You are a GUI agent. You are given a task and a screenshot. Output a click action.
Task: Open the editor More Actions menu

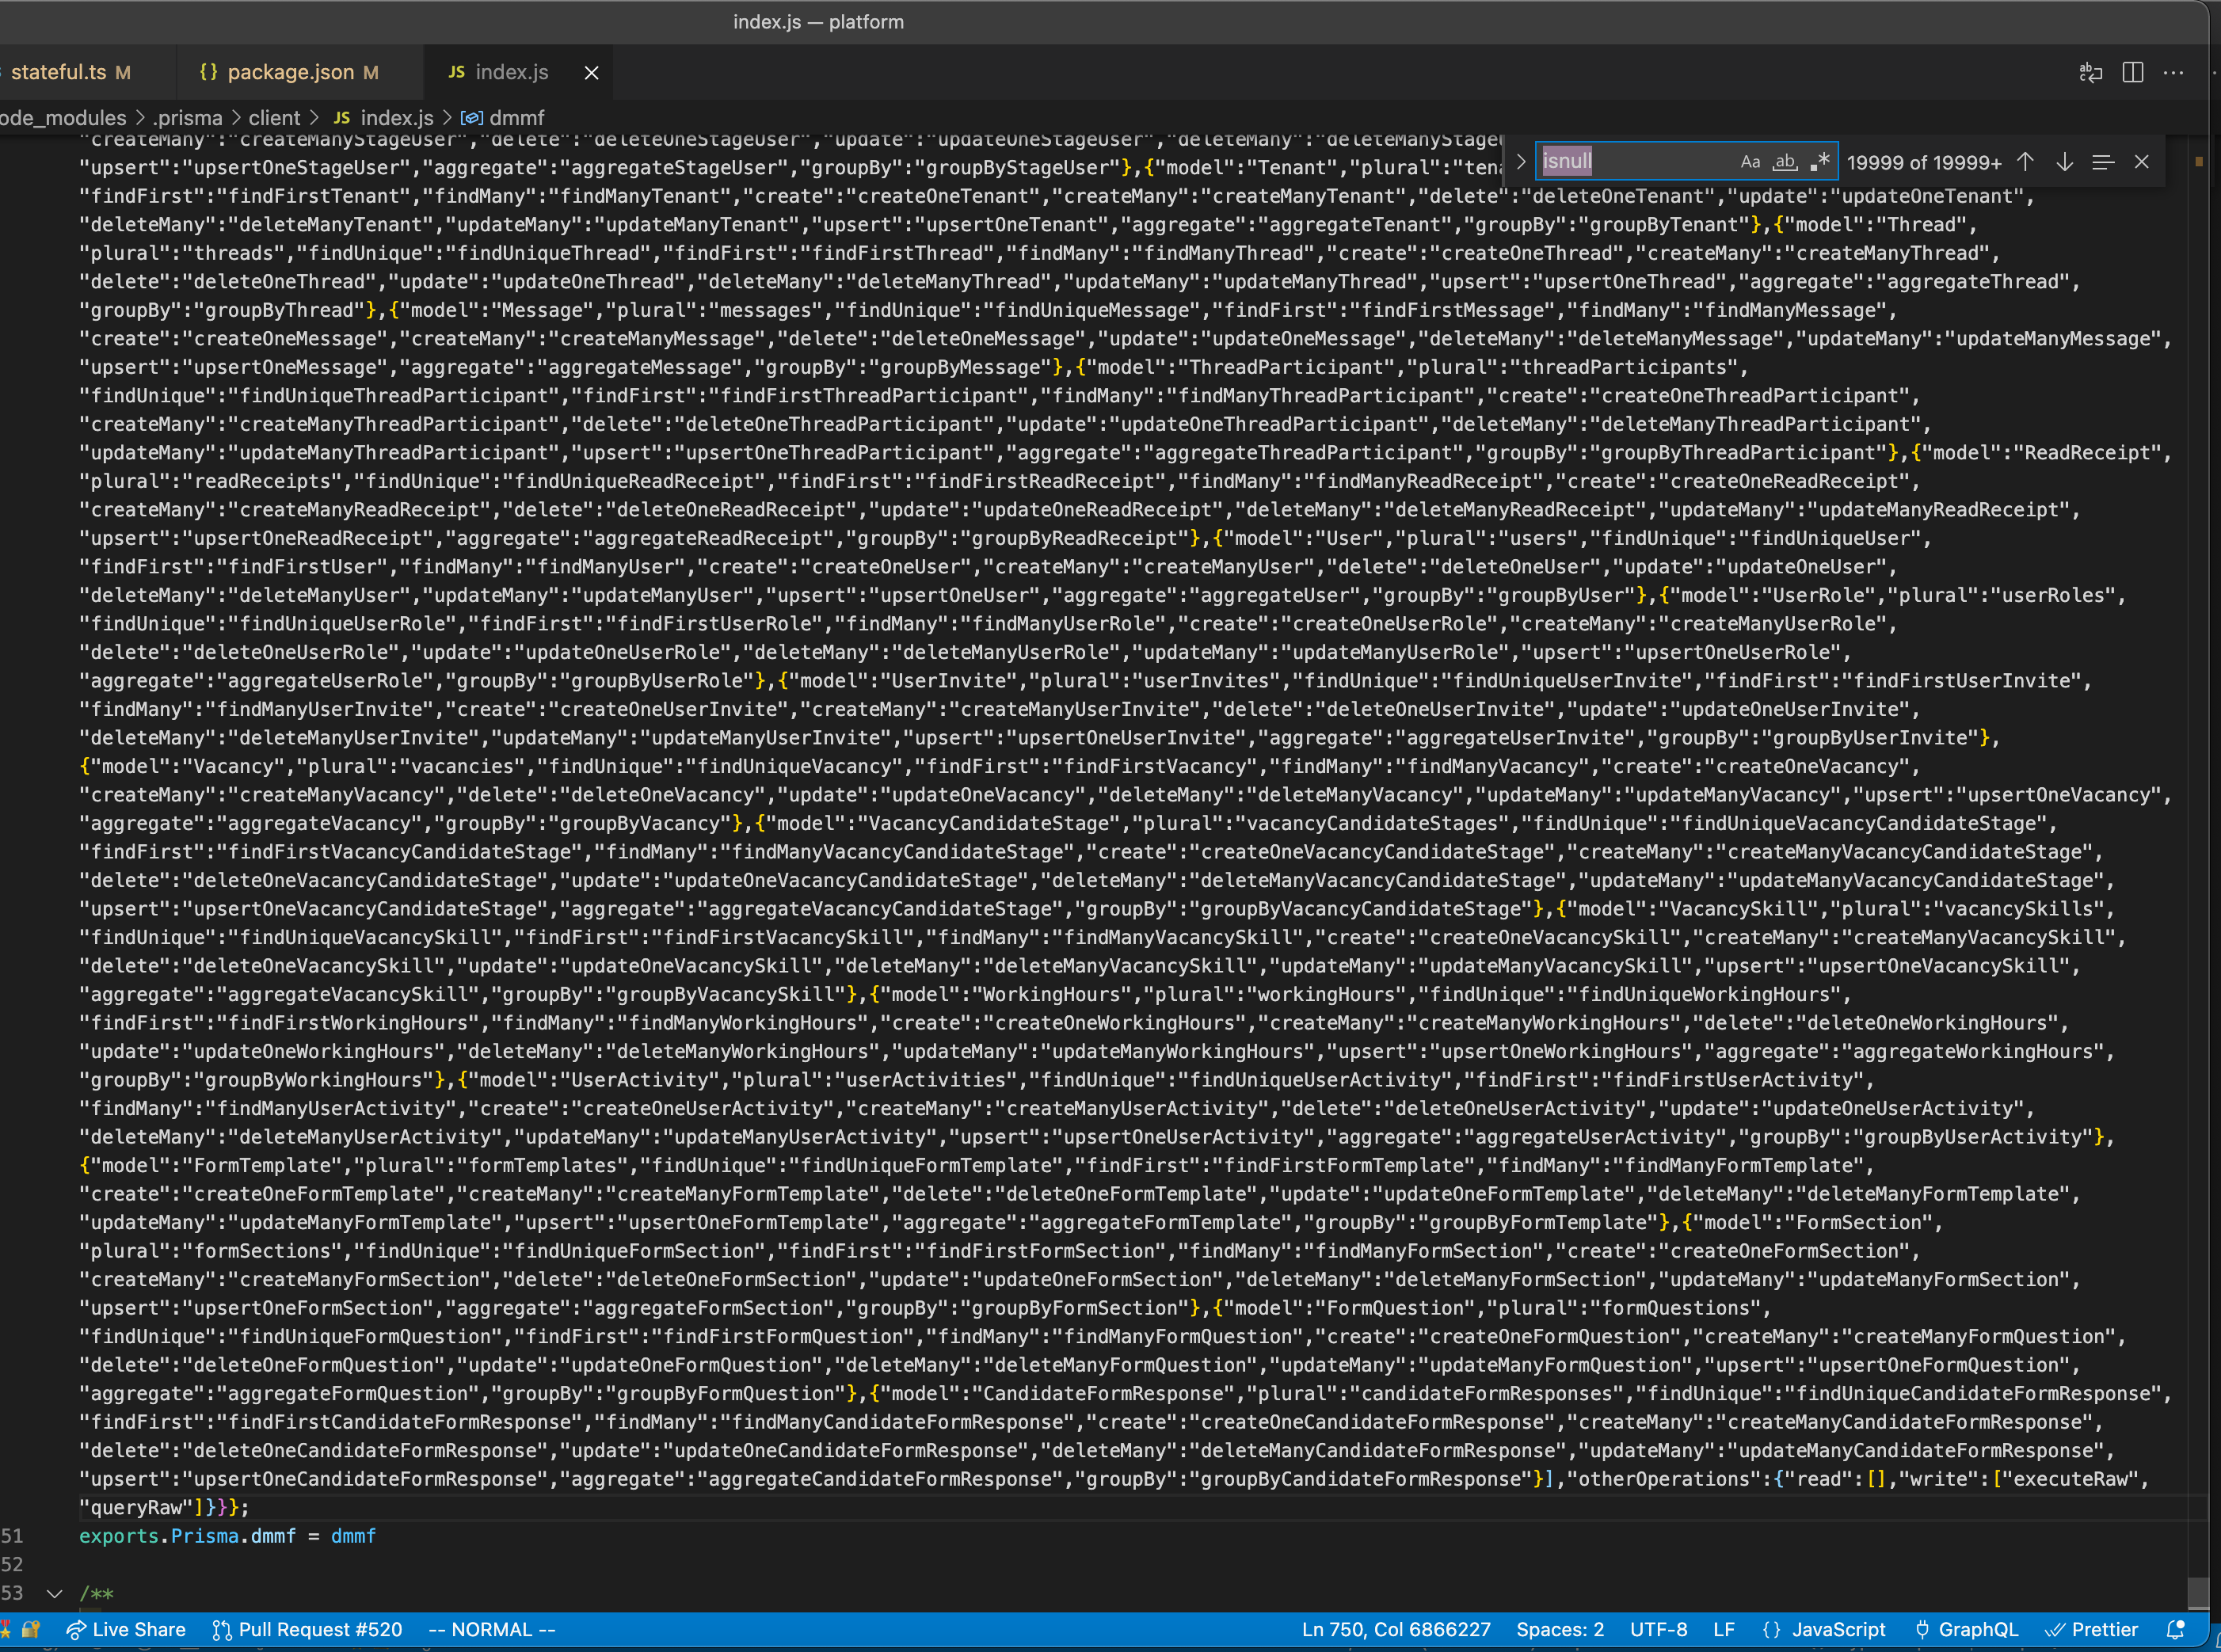[x=2173, y=72]
